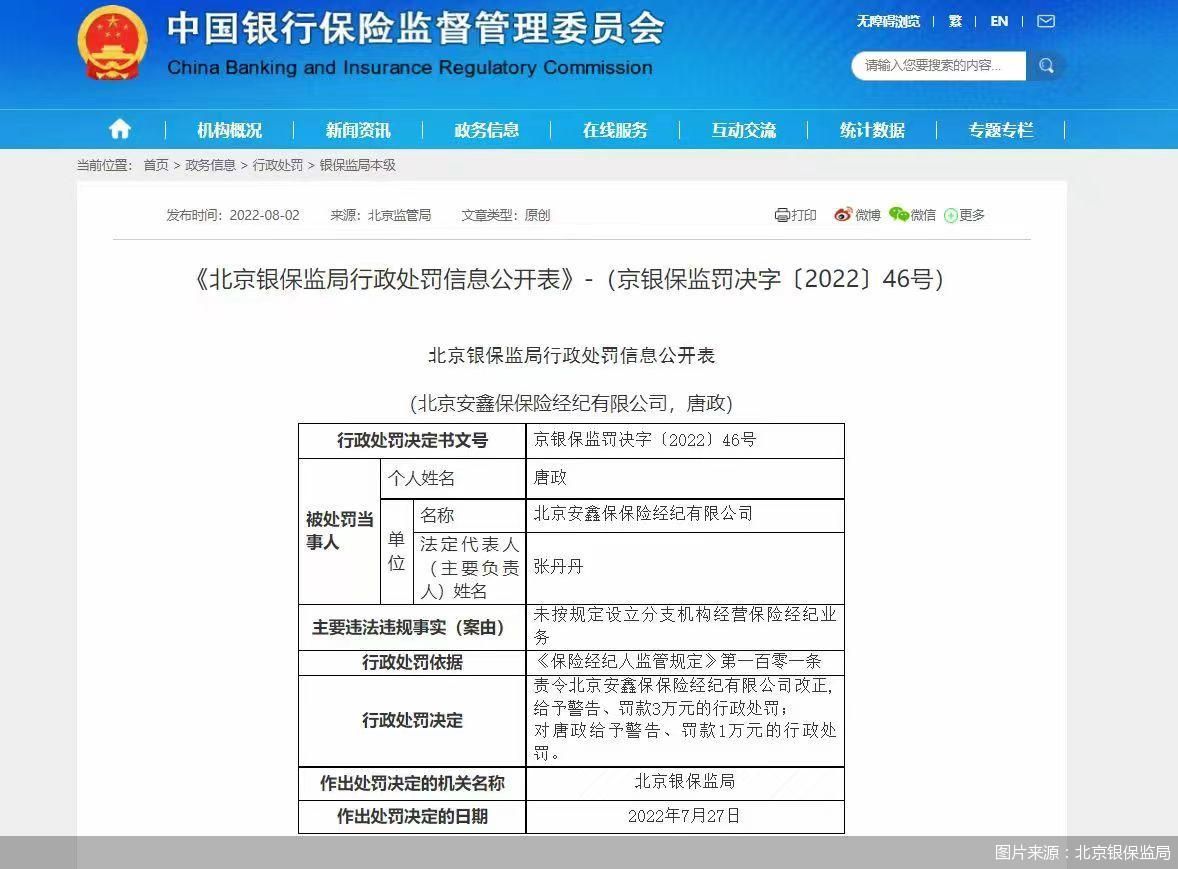The height and width of the screenshot is (869, 1178).
Task: Click the label 名称
Action: click(436, 515)
